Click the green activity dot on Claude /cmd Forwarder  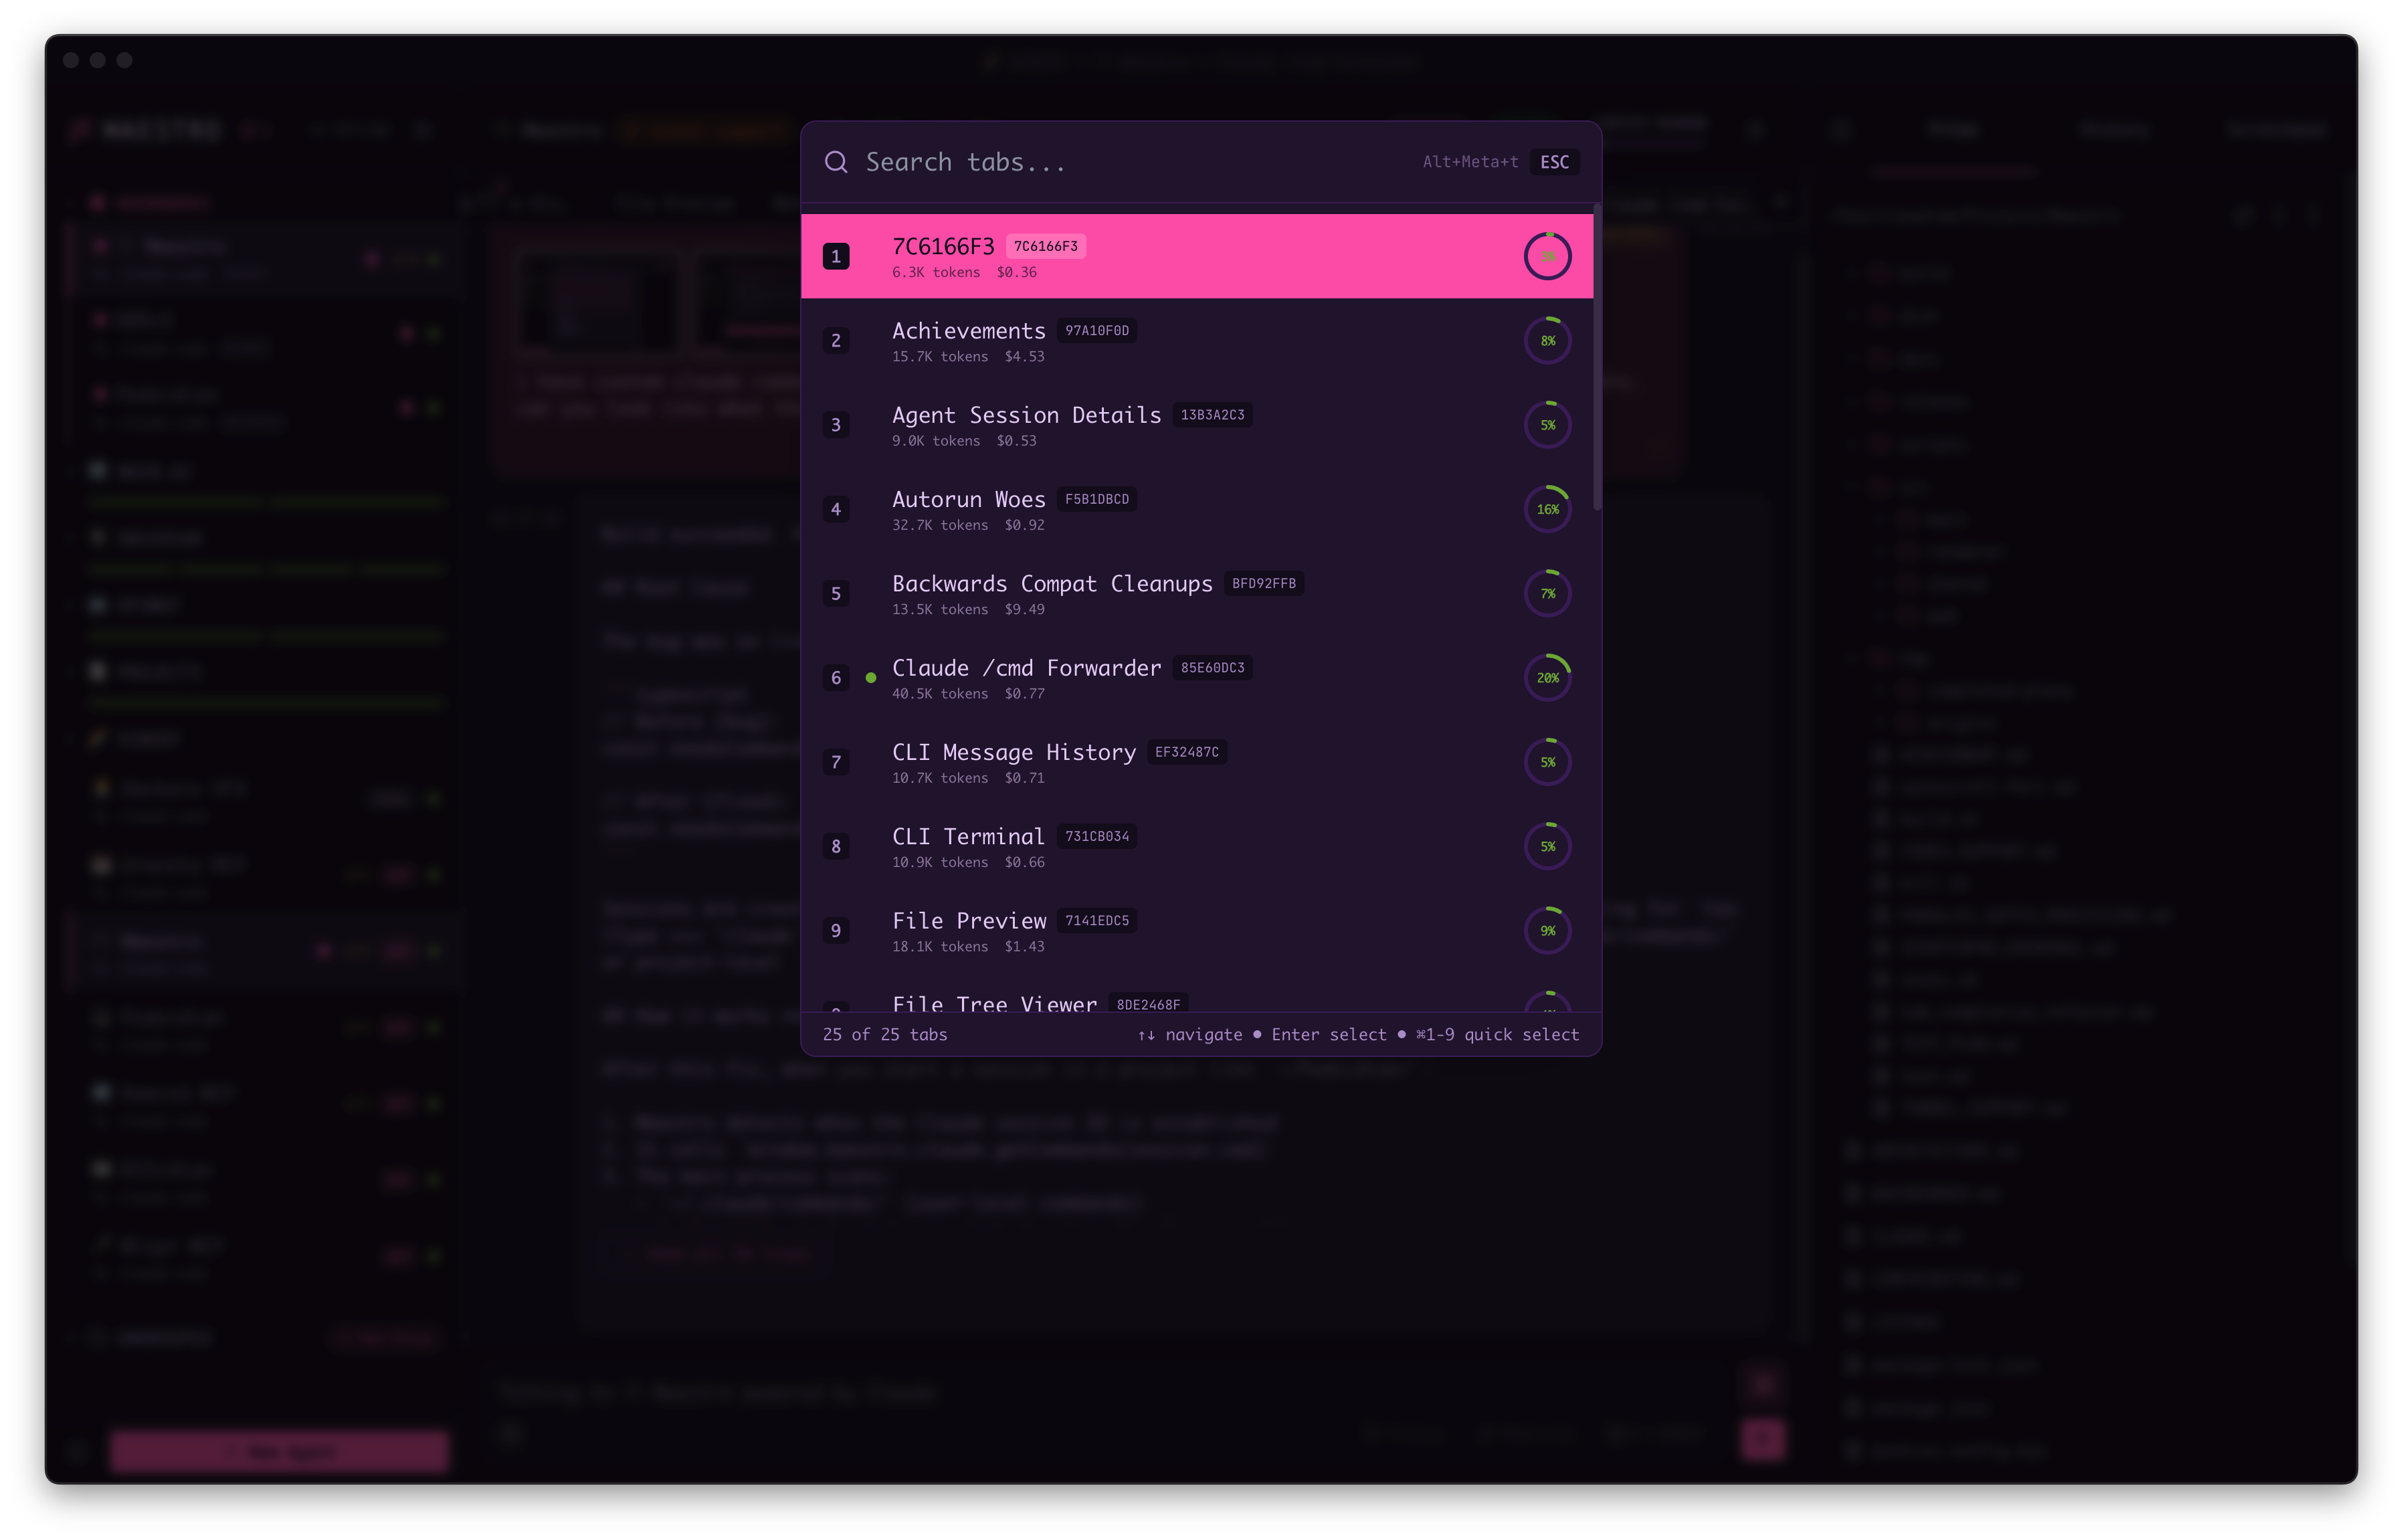click(870, 678)
